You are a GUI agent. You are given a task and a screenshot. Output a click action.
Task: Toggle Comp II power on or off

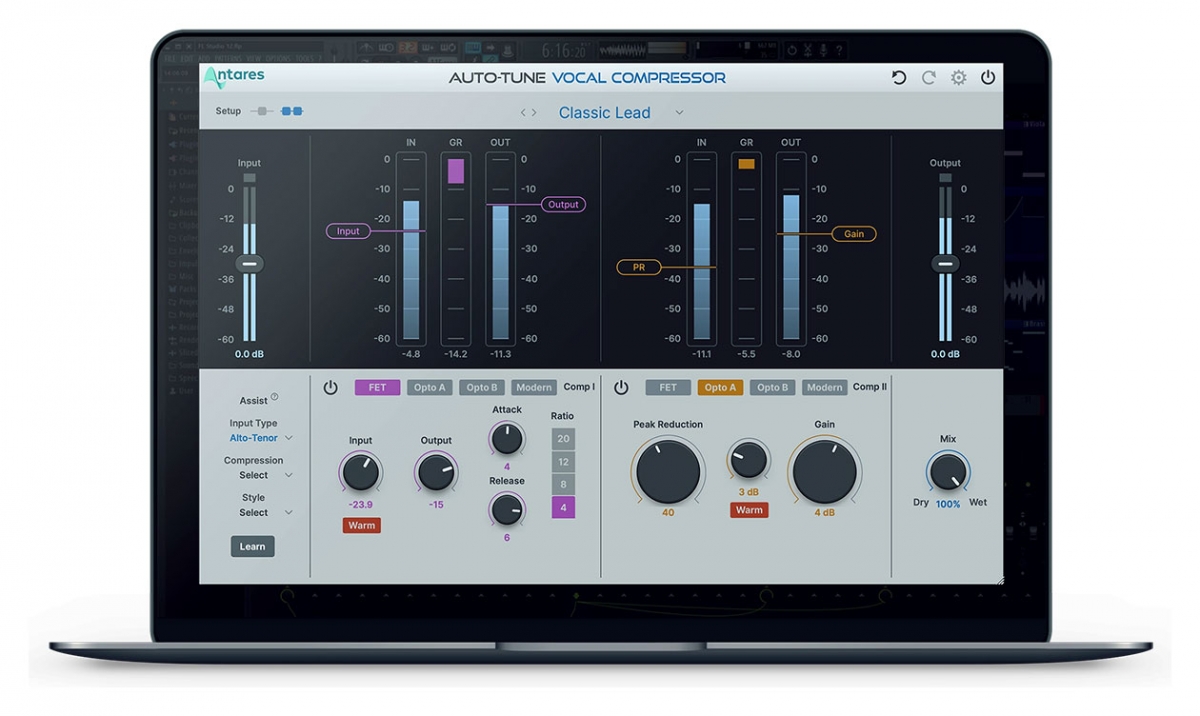tap(621, 387)
